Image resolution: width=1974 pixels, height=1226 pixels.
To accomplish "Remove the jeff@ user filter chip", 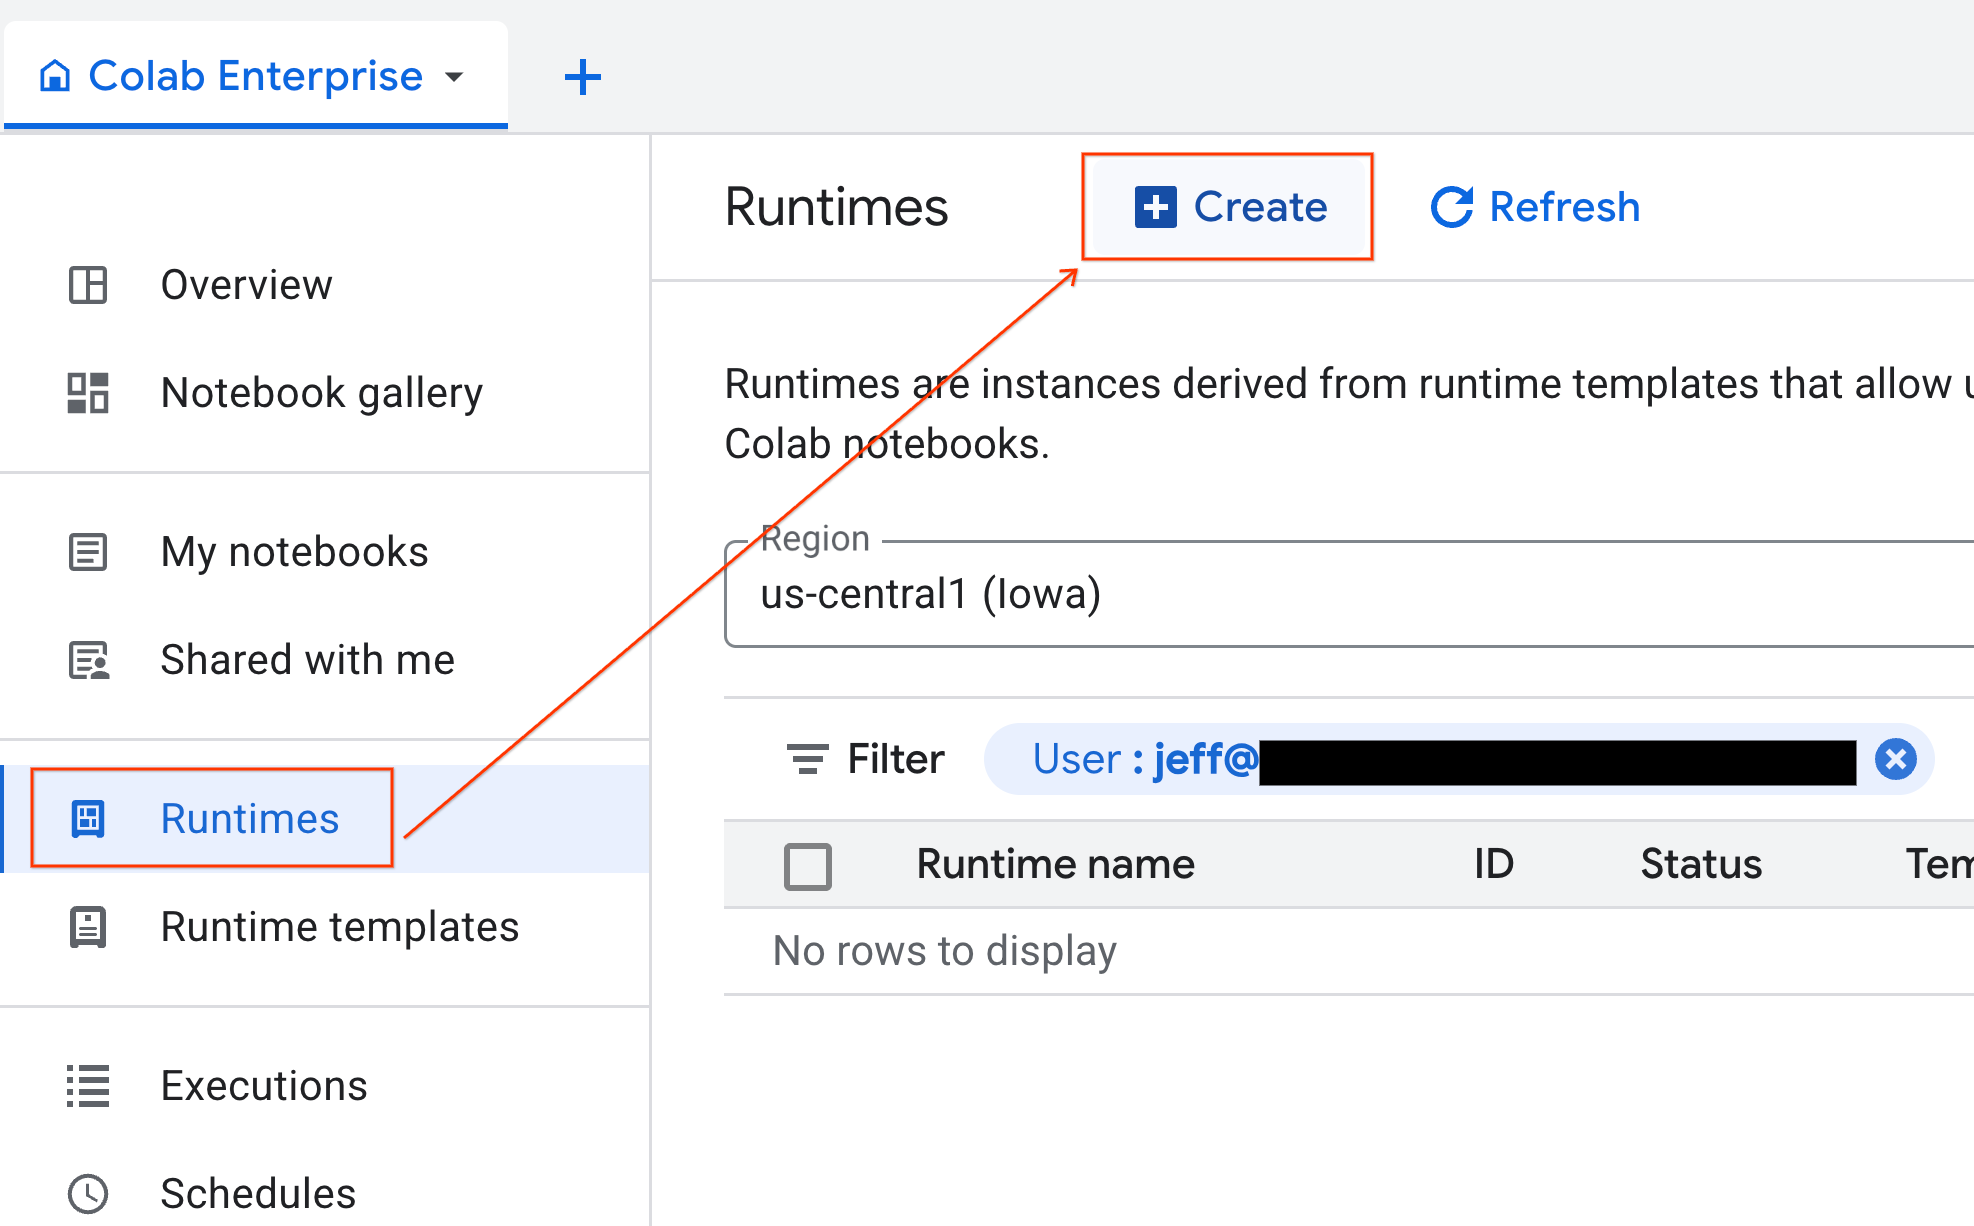I will point(1896,759).
